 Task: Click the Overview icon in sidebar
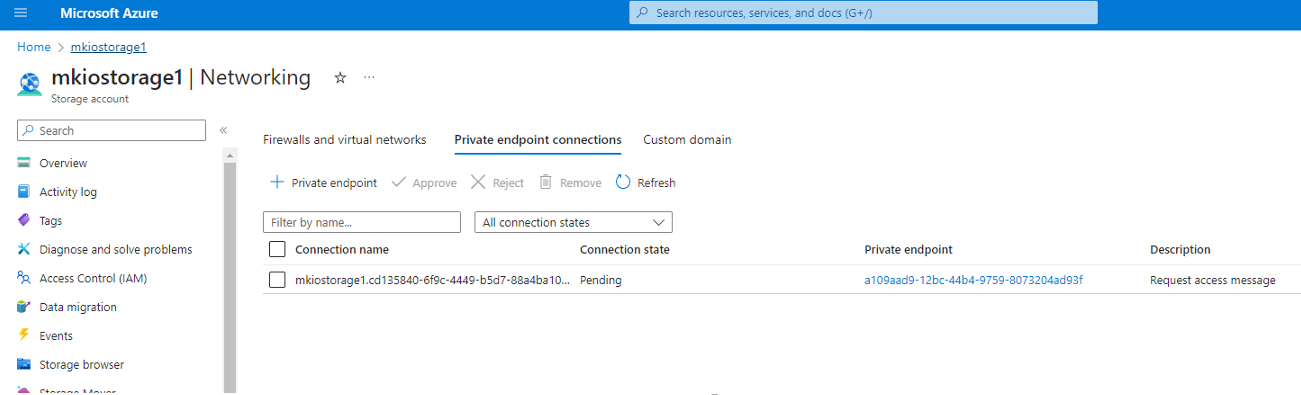point(24,163)
